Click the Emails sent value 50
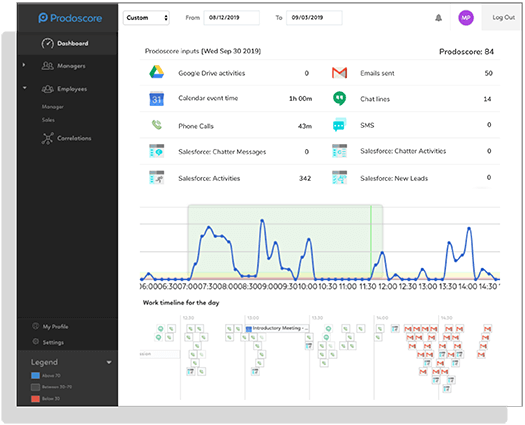The width and height of the screenshot is (525, 425). 489,73
